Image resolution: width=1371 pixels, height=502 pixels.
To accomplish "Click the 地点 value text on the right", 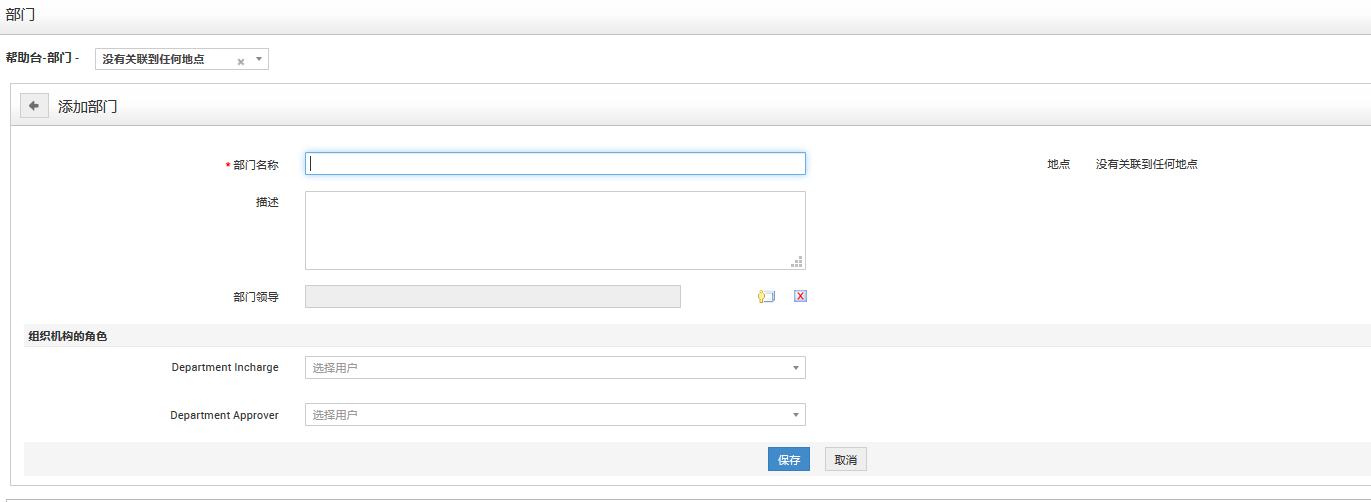I will (x=1146, y=164).
